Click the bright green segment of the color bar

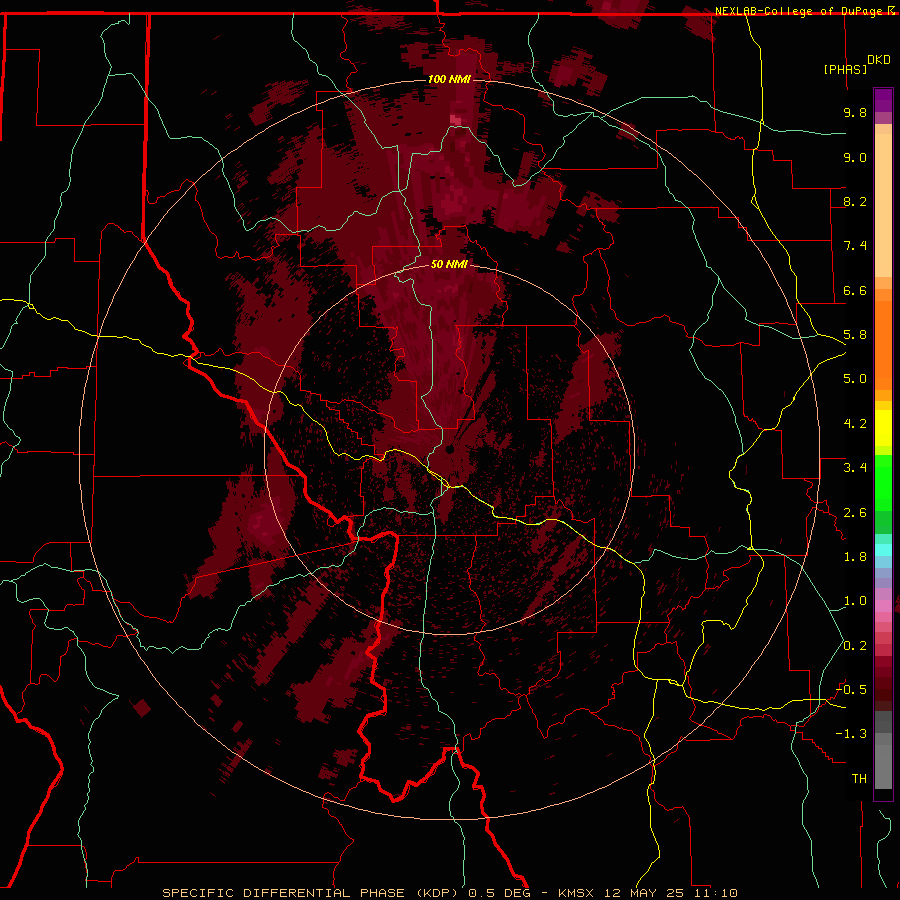(x=883, y=483)
